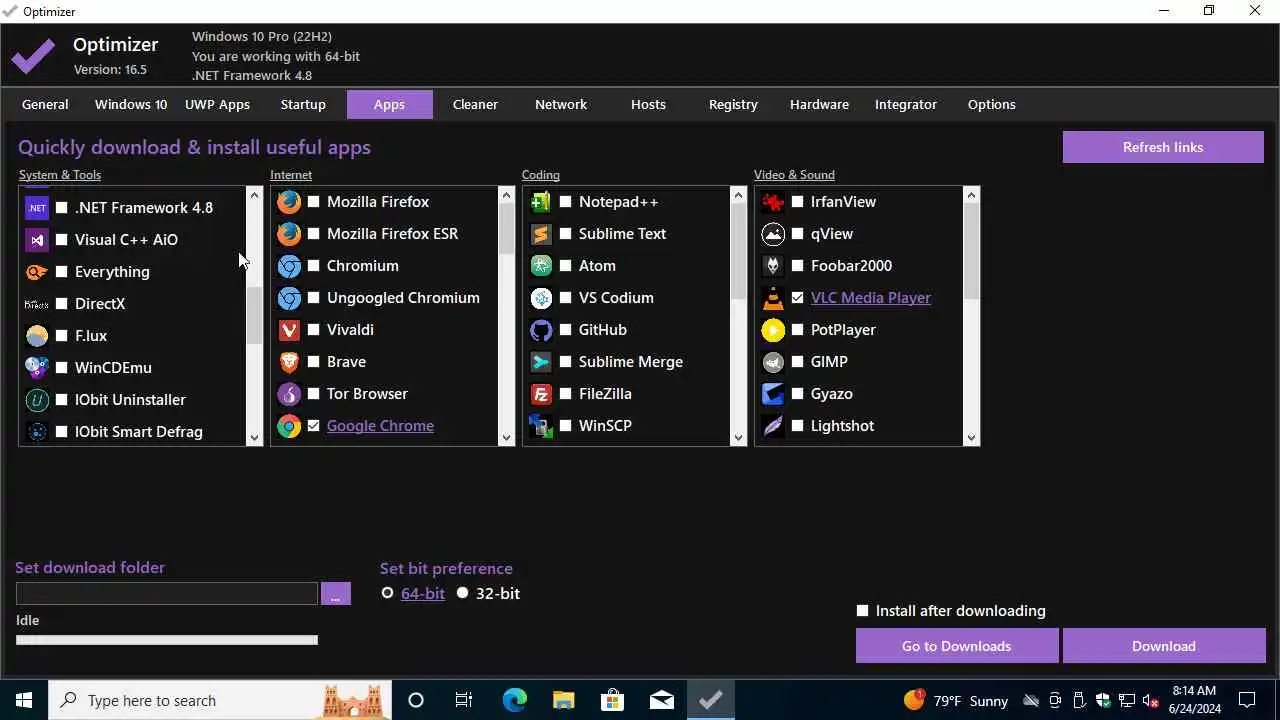
Task: Open File Explorer from the taskbar
Action: (563, 700)
